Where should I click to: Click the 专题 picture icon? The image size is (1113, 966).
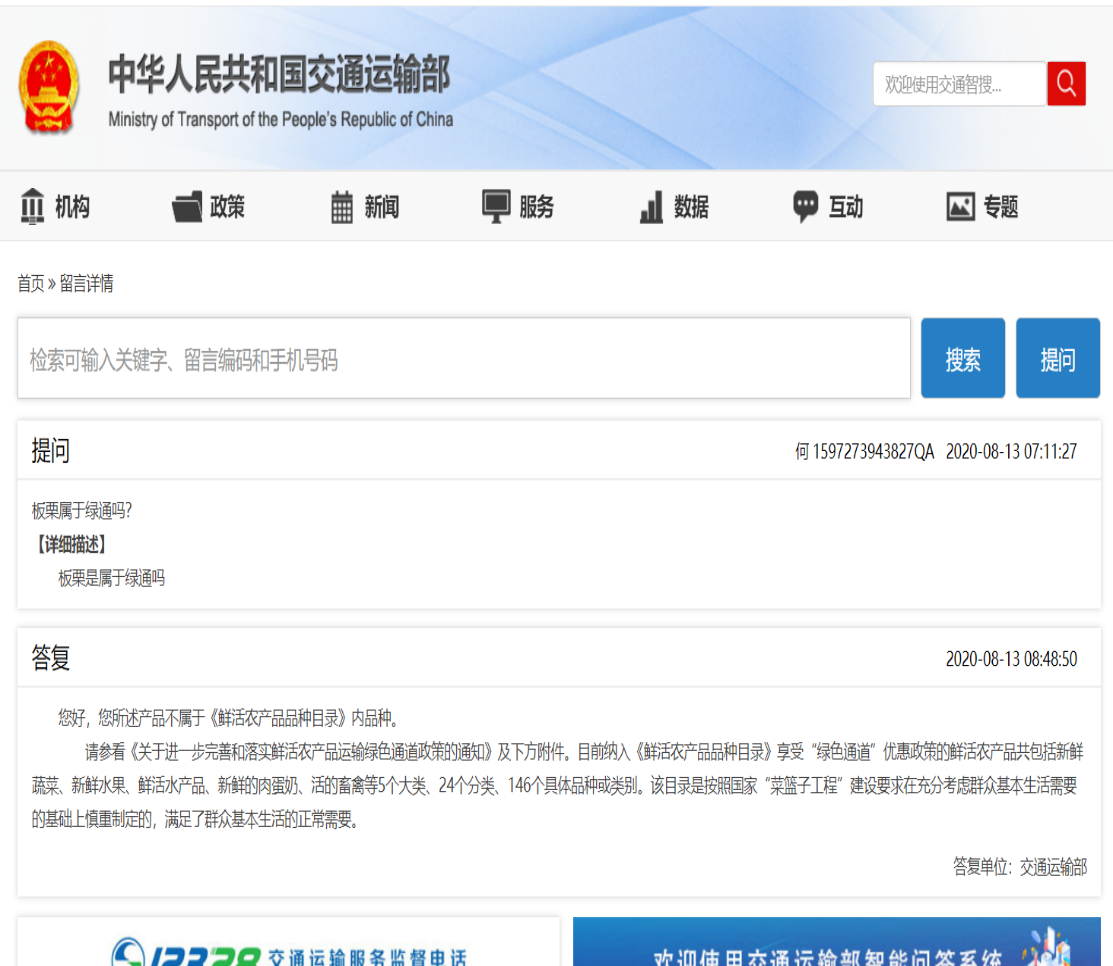click(960, 207)
